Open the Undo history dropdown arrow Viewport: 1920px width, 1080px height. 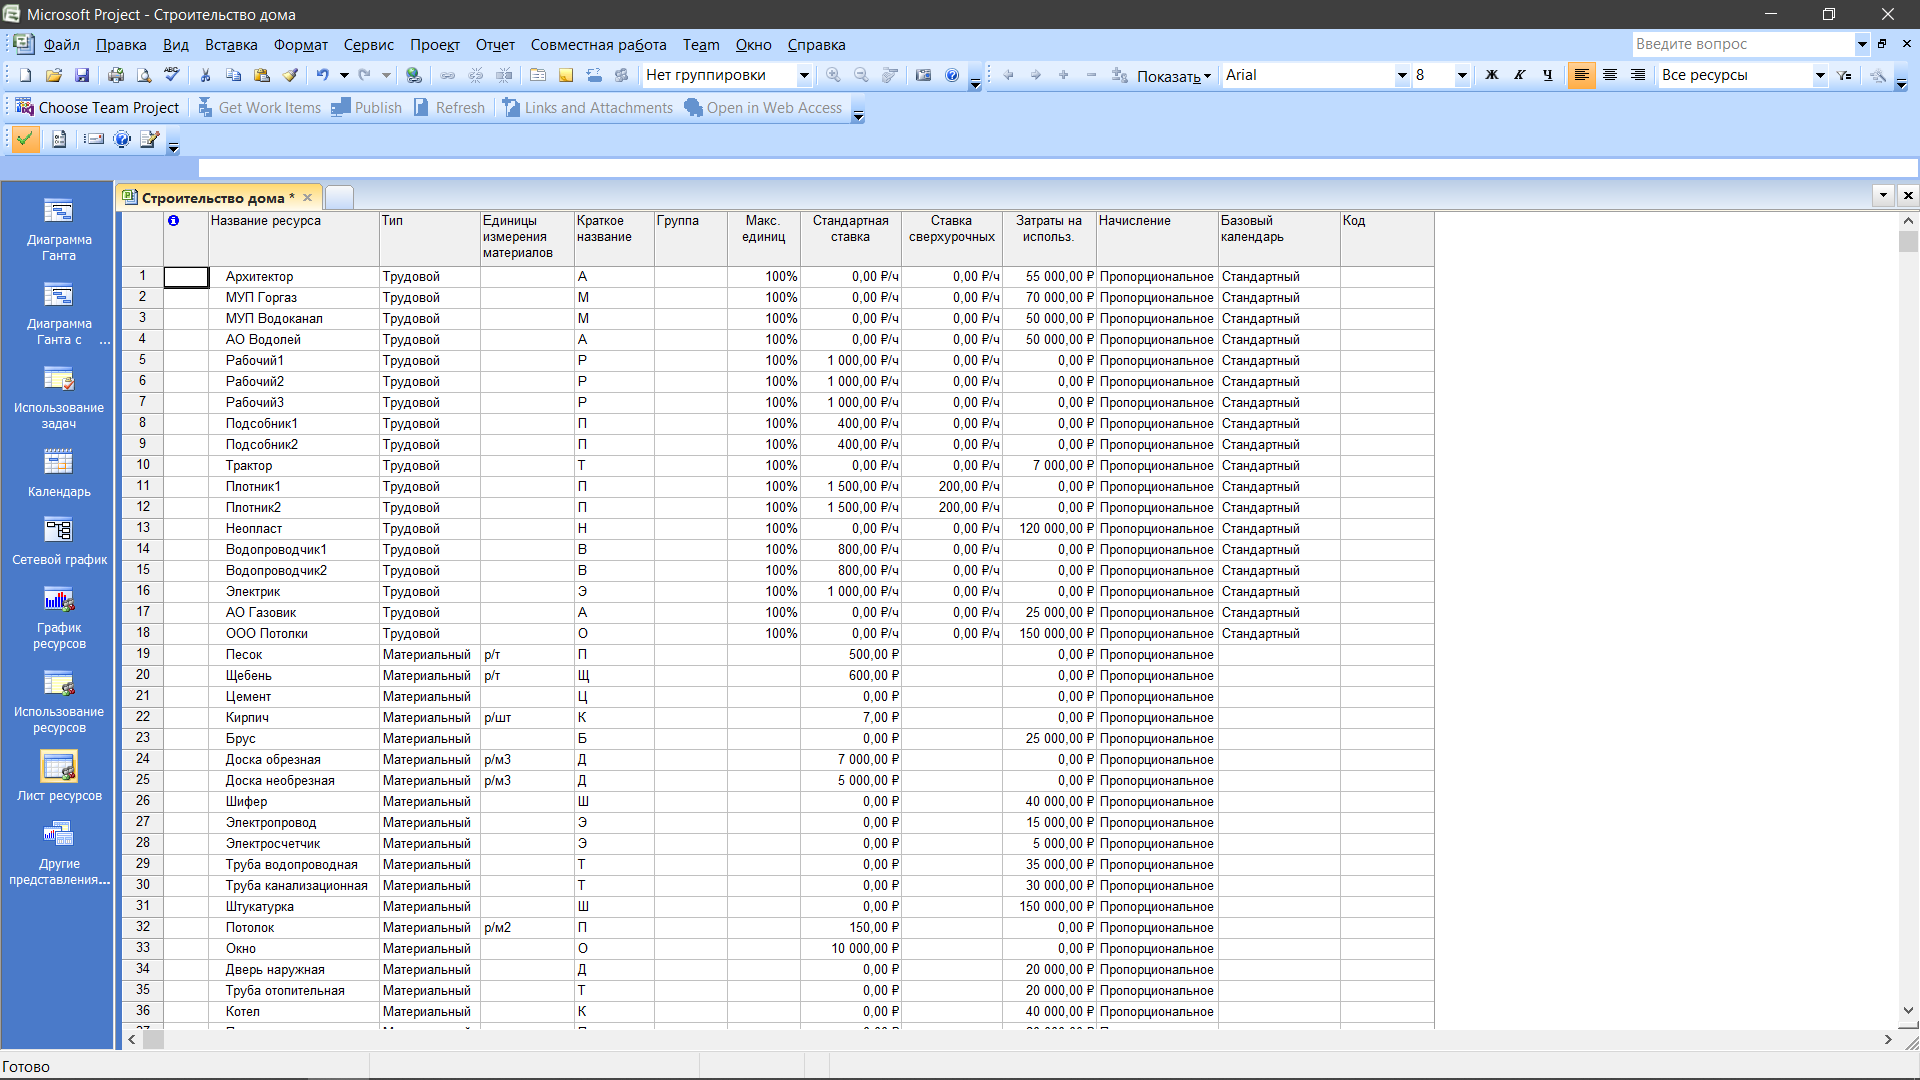pos(344,75)
